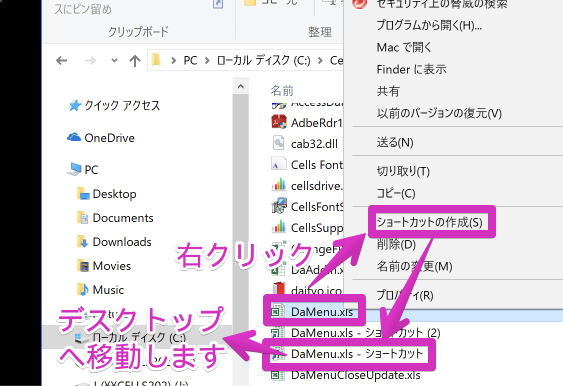Expand chevron after PC in breadcrumb
563x386 pixels.
[x=207, y=61]
